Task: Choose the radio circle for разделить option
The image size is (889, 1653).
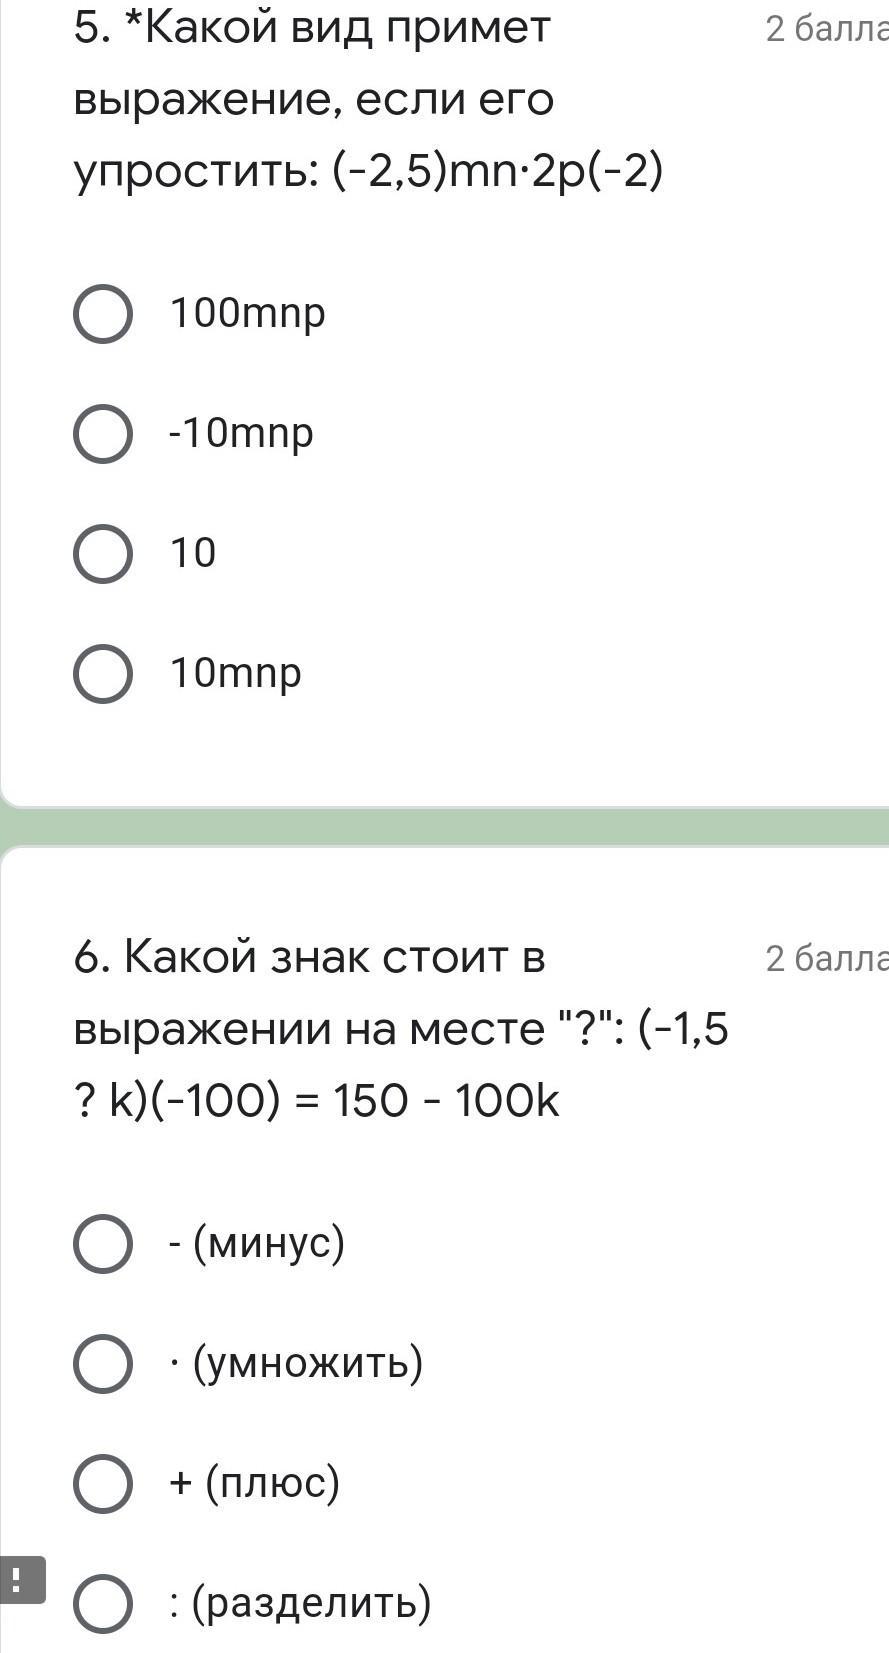Action: point(103,1603)
